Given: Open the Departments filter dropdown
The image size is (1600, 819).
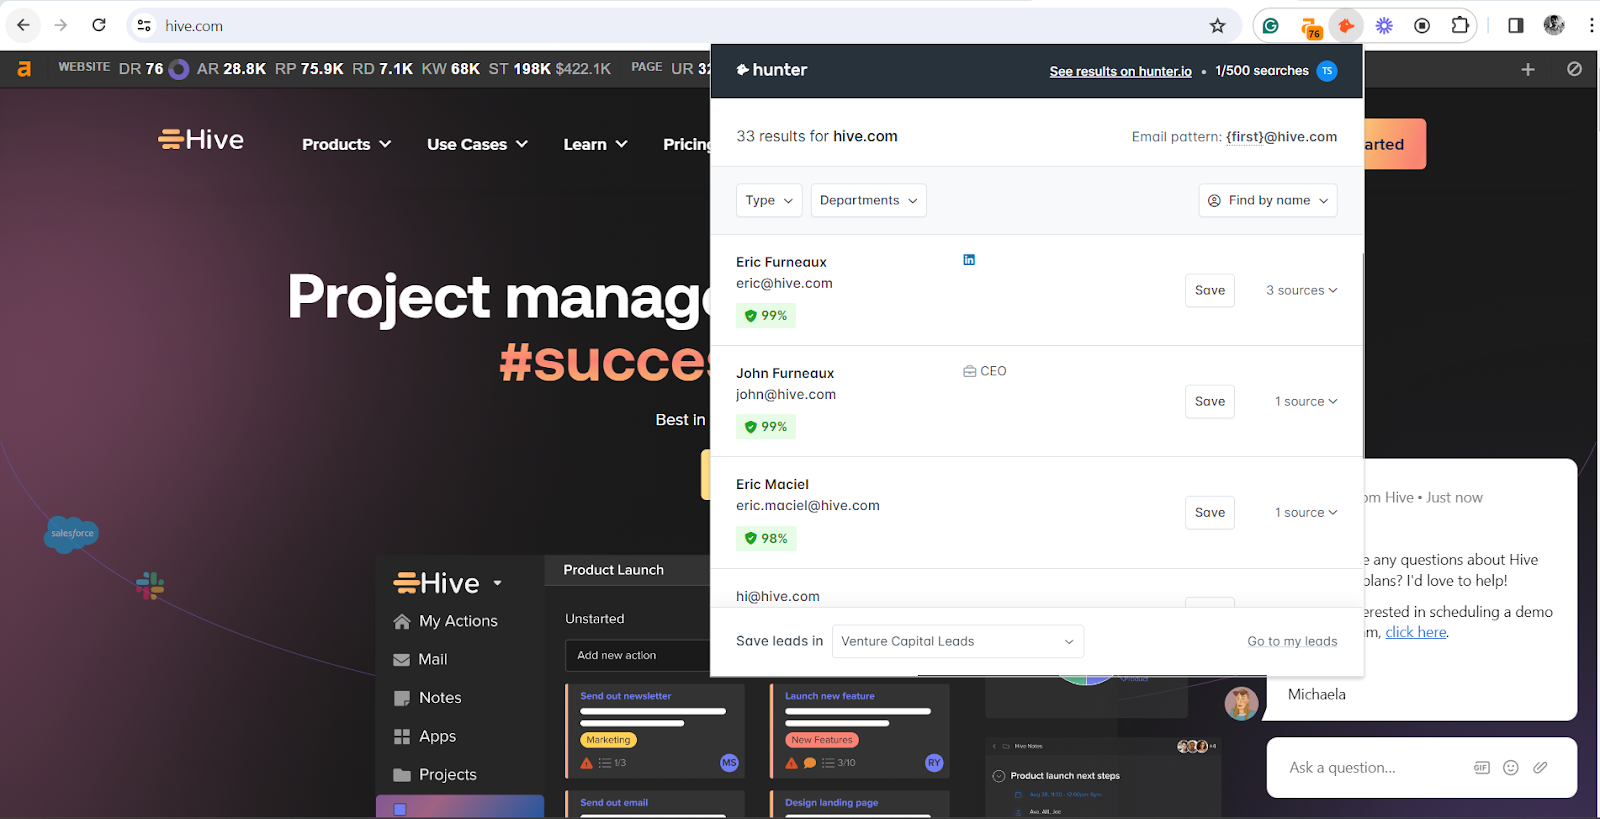Looking at the screenshot, I should [869, 200].
